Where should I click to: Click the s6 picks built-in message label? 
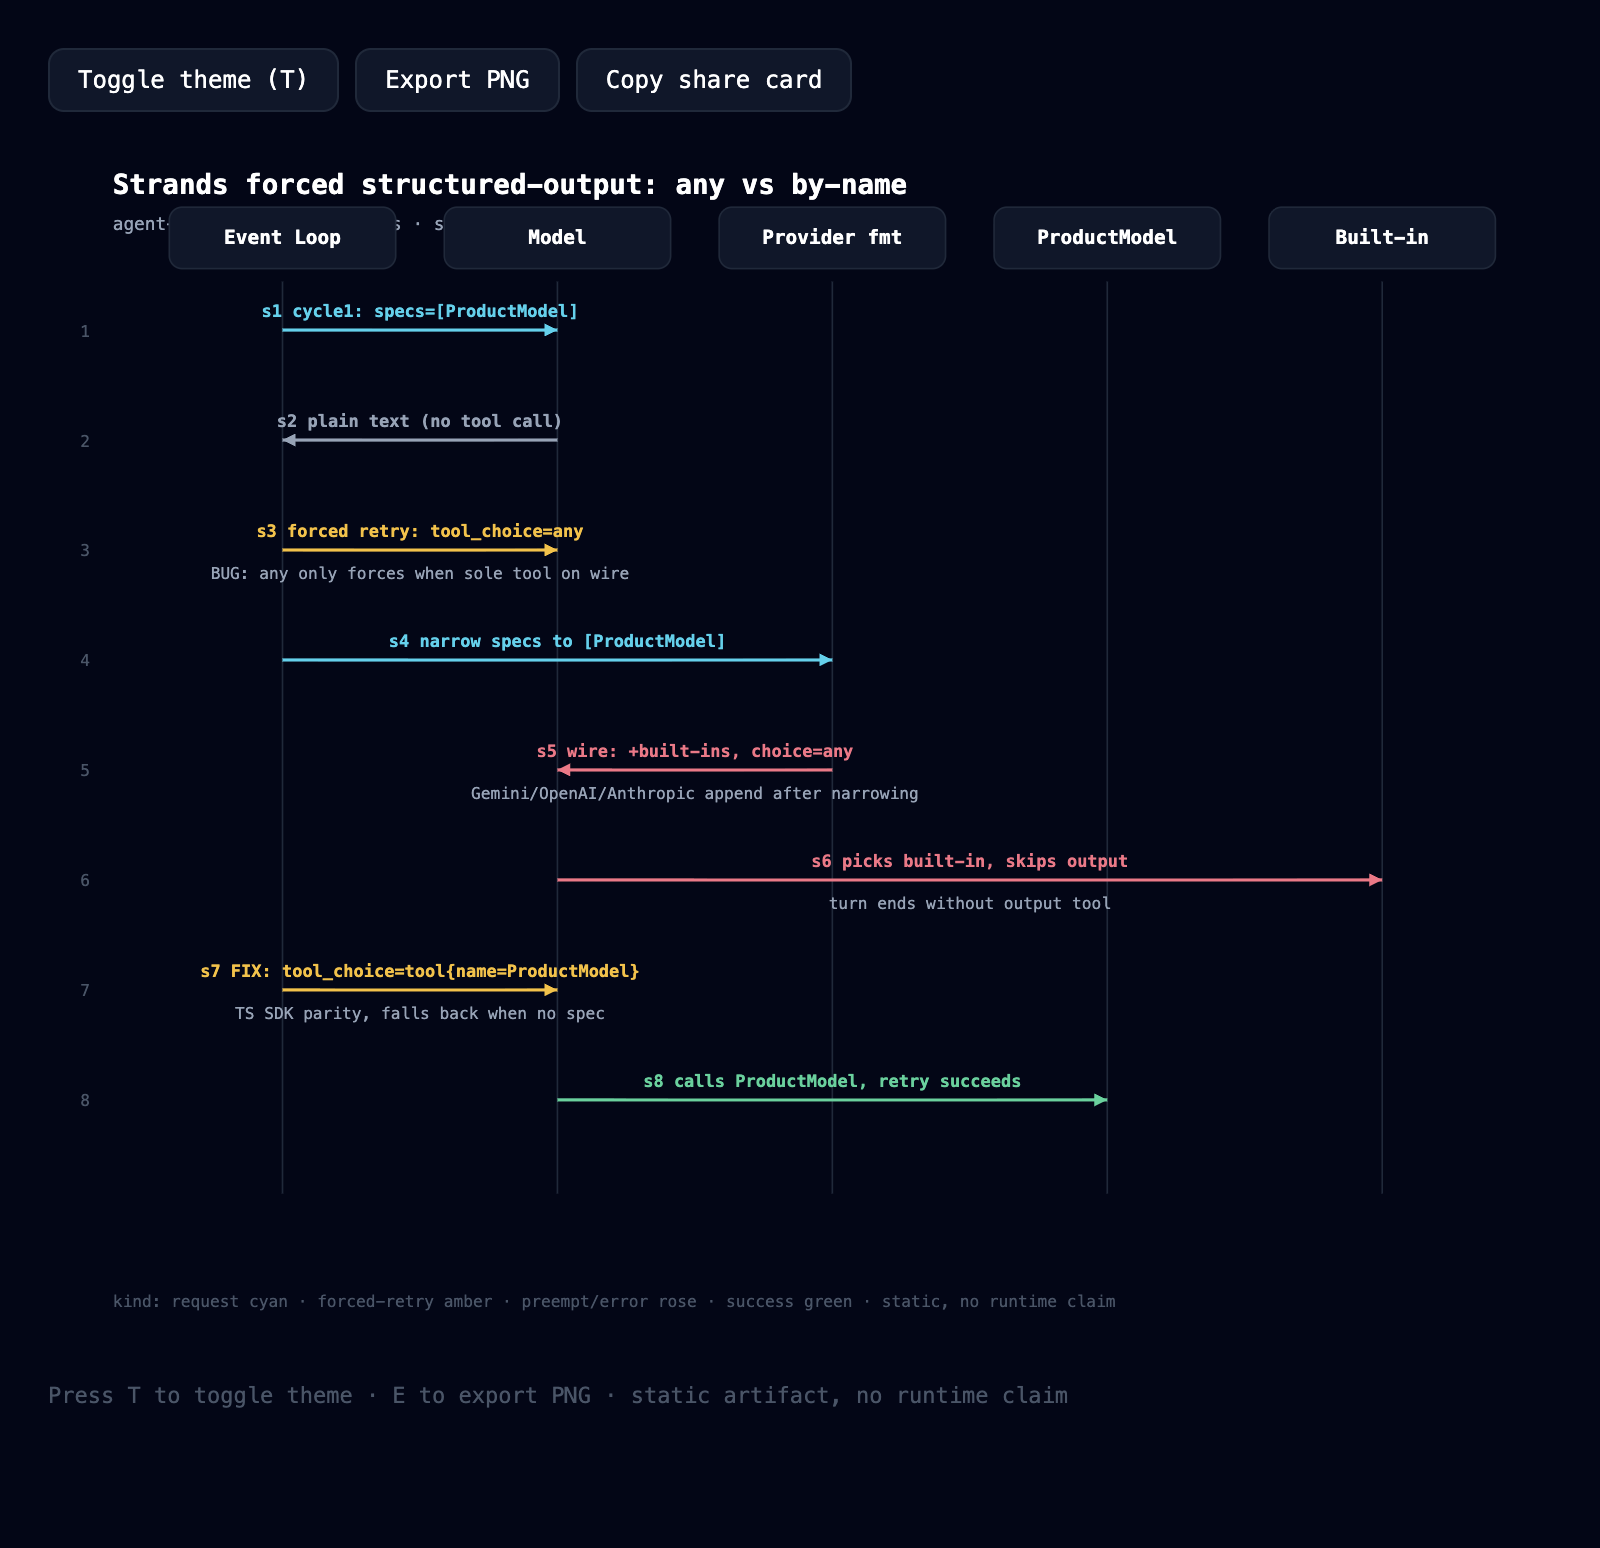(970, 861)
